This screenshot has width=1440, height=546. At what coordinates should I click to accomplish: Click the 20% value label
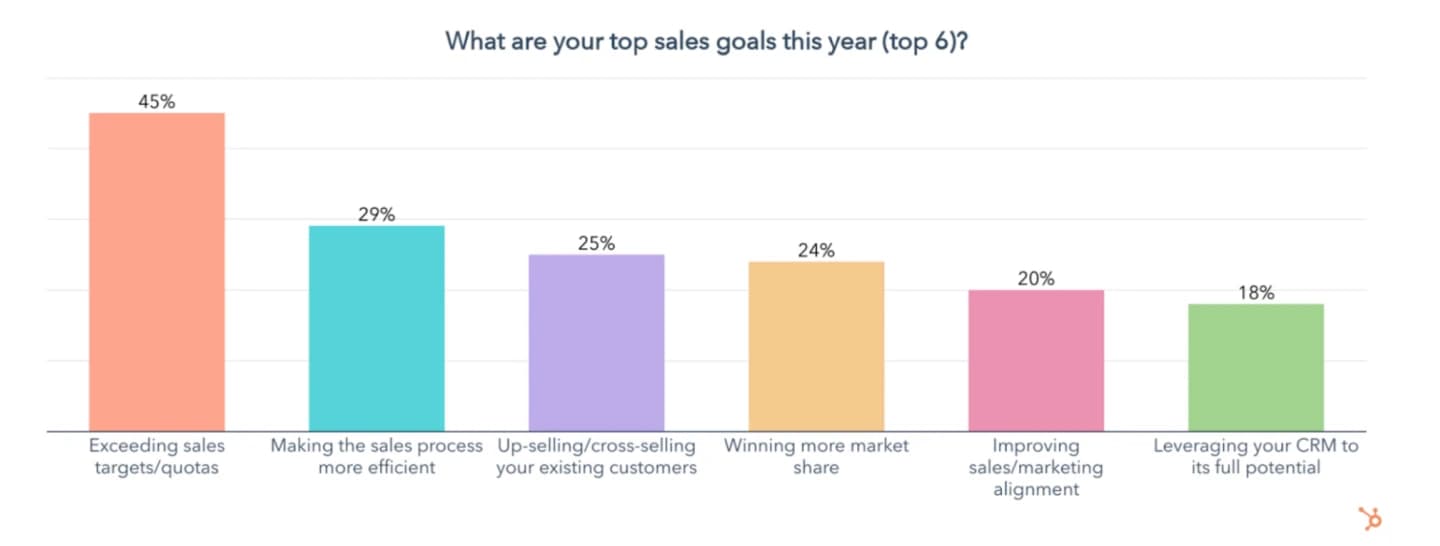coord(1036,278)
